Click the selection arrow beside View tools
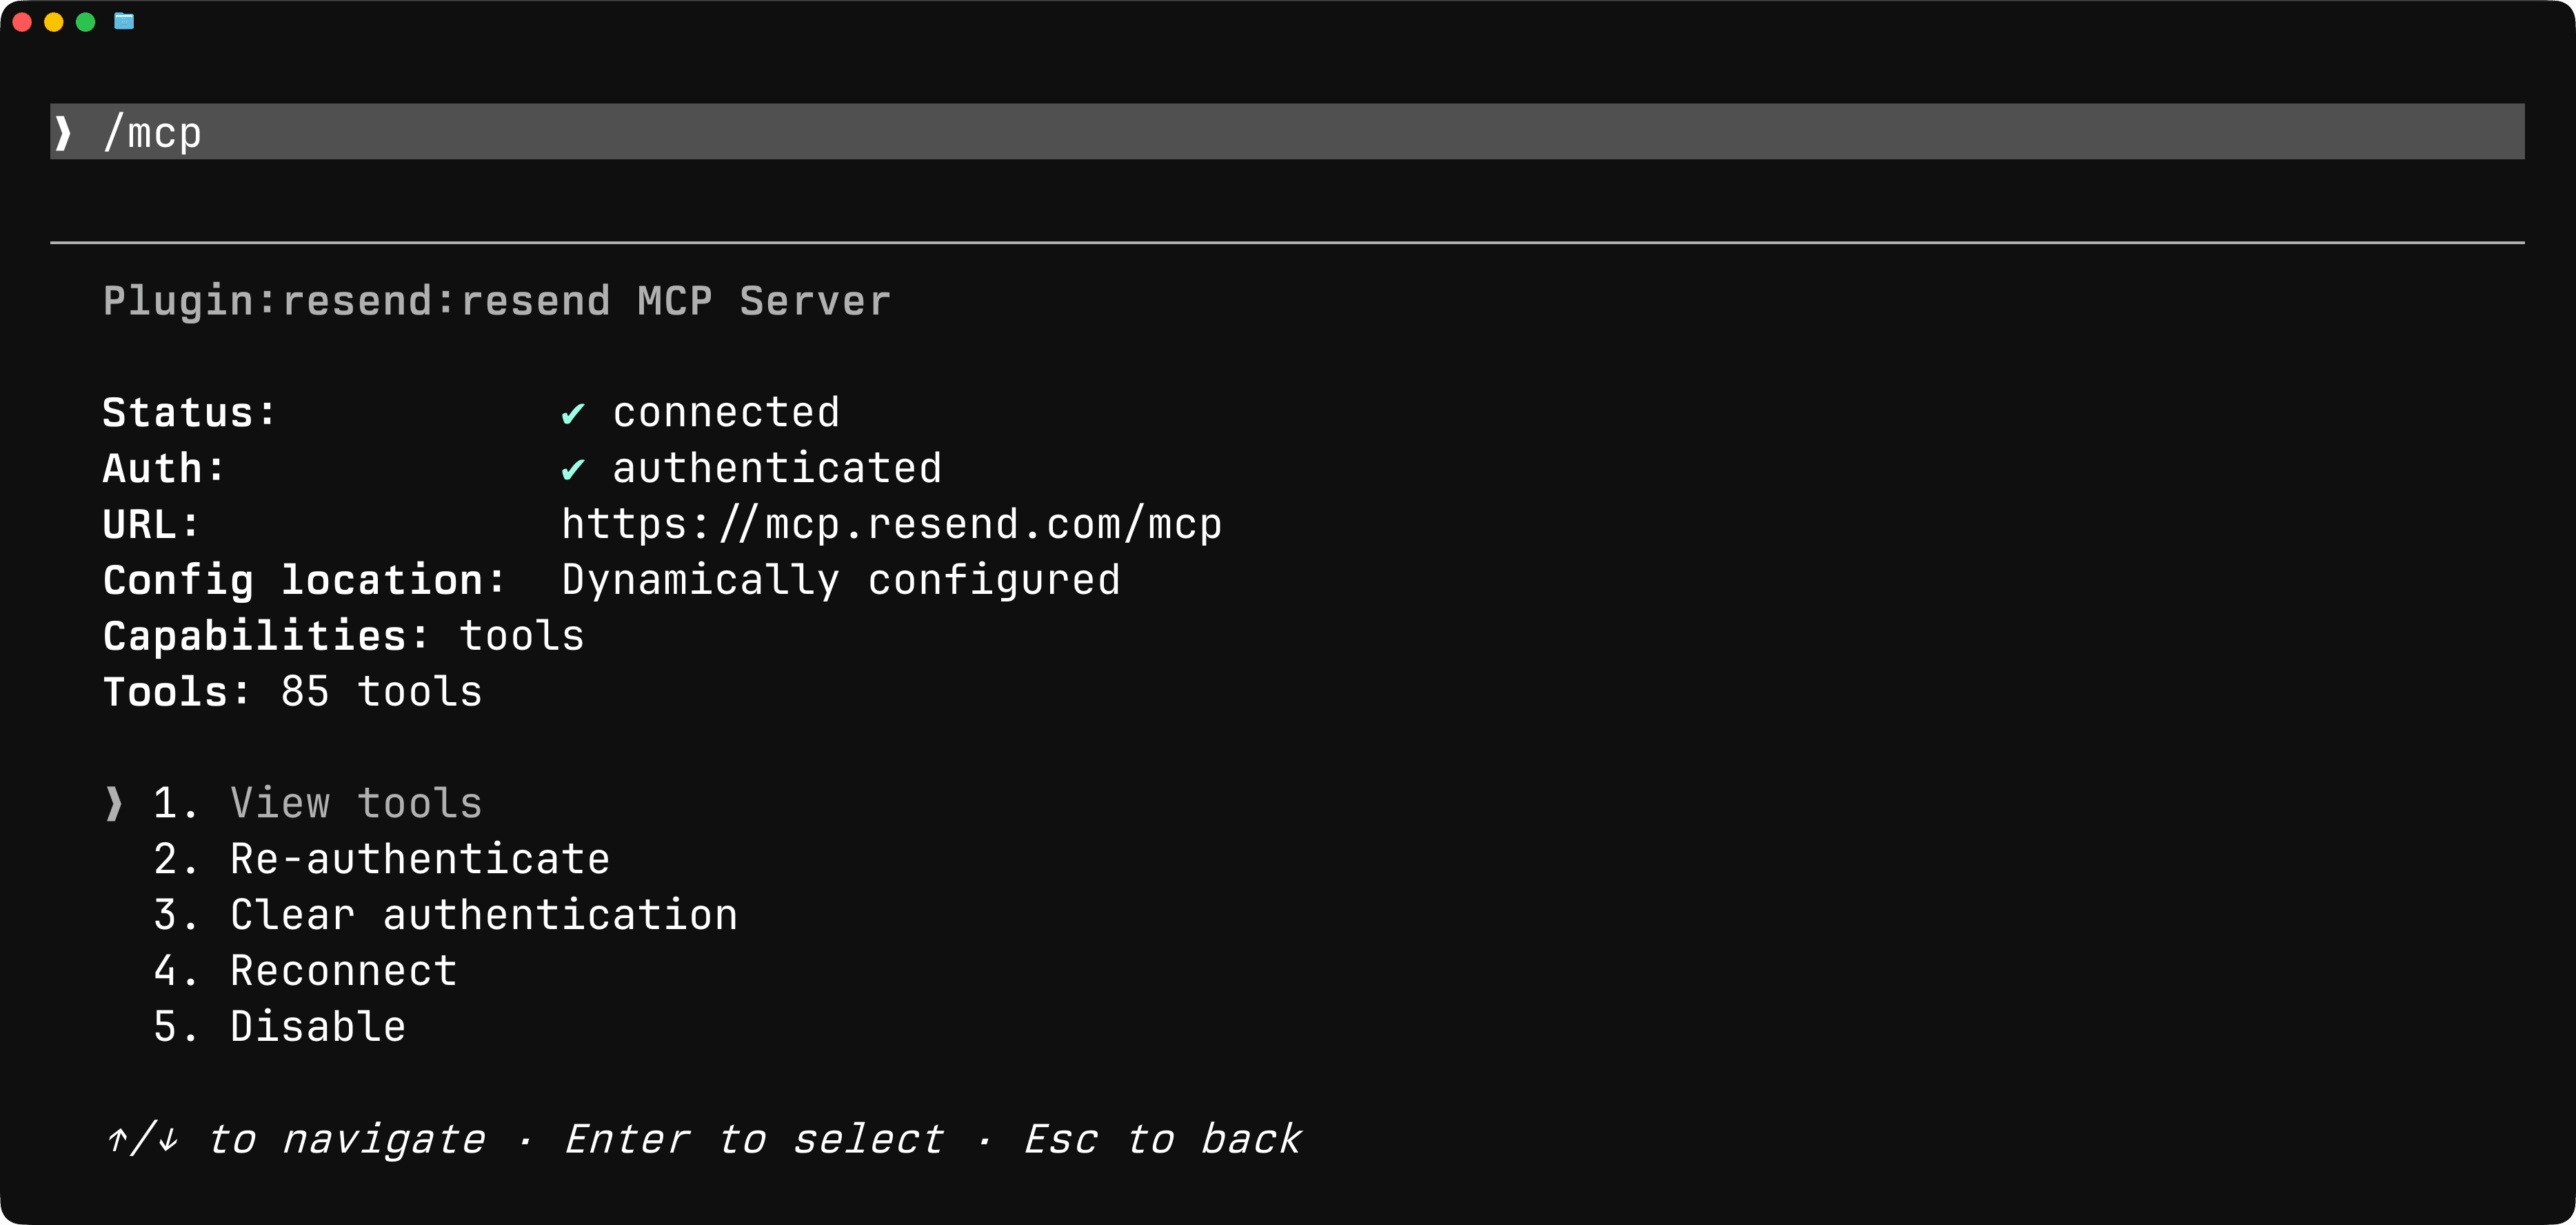 (x=114, y=803)
